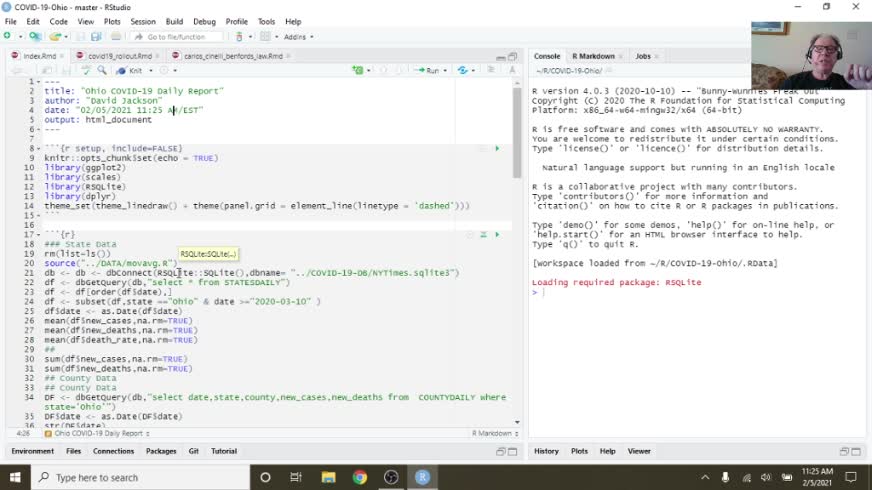Open the Addins dropdown

(299, 37)
